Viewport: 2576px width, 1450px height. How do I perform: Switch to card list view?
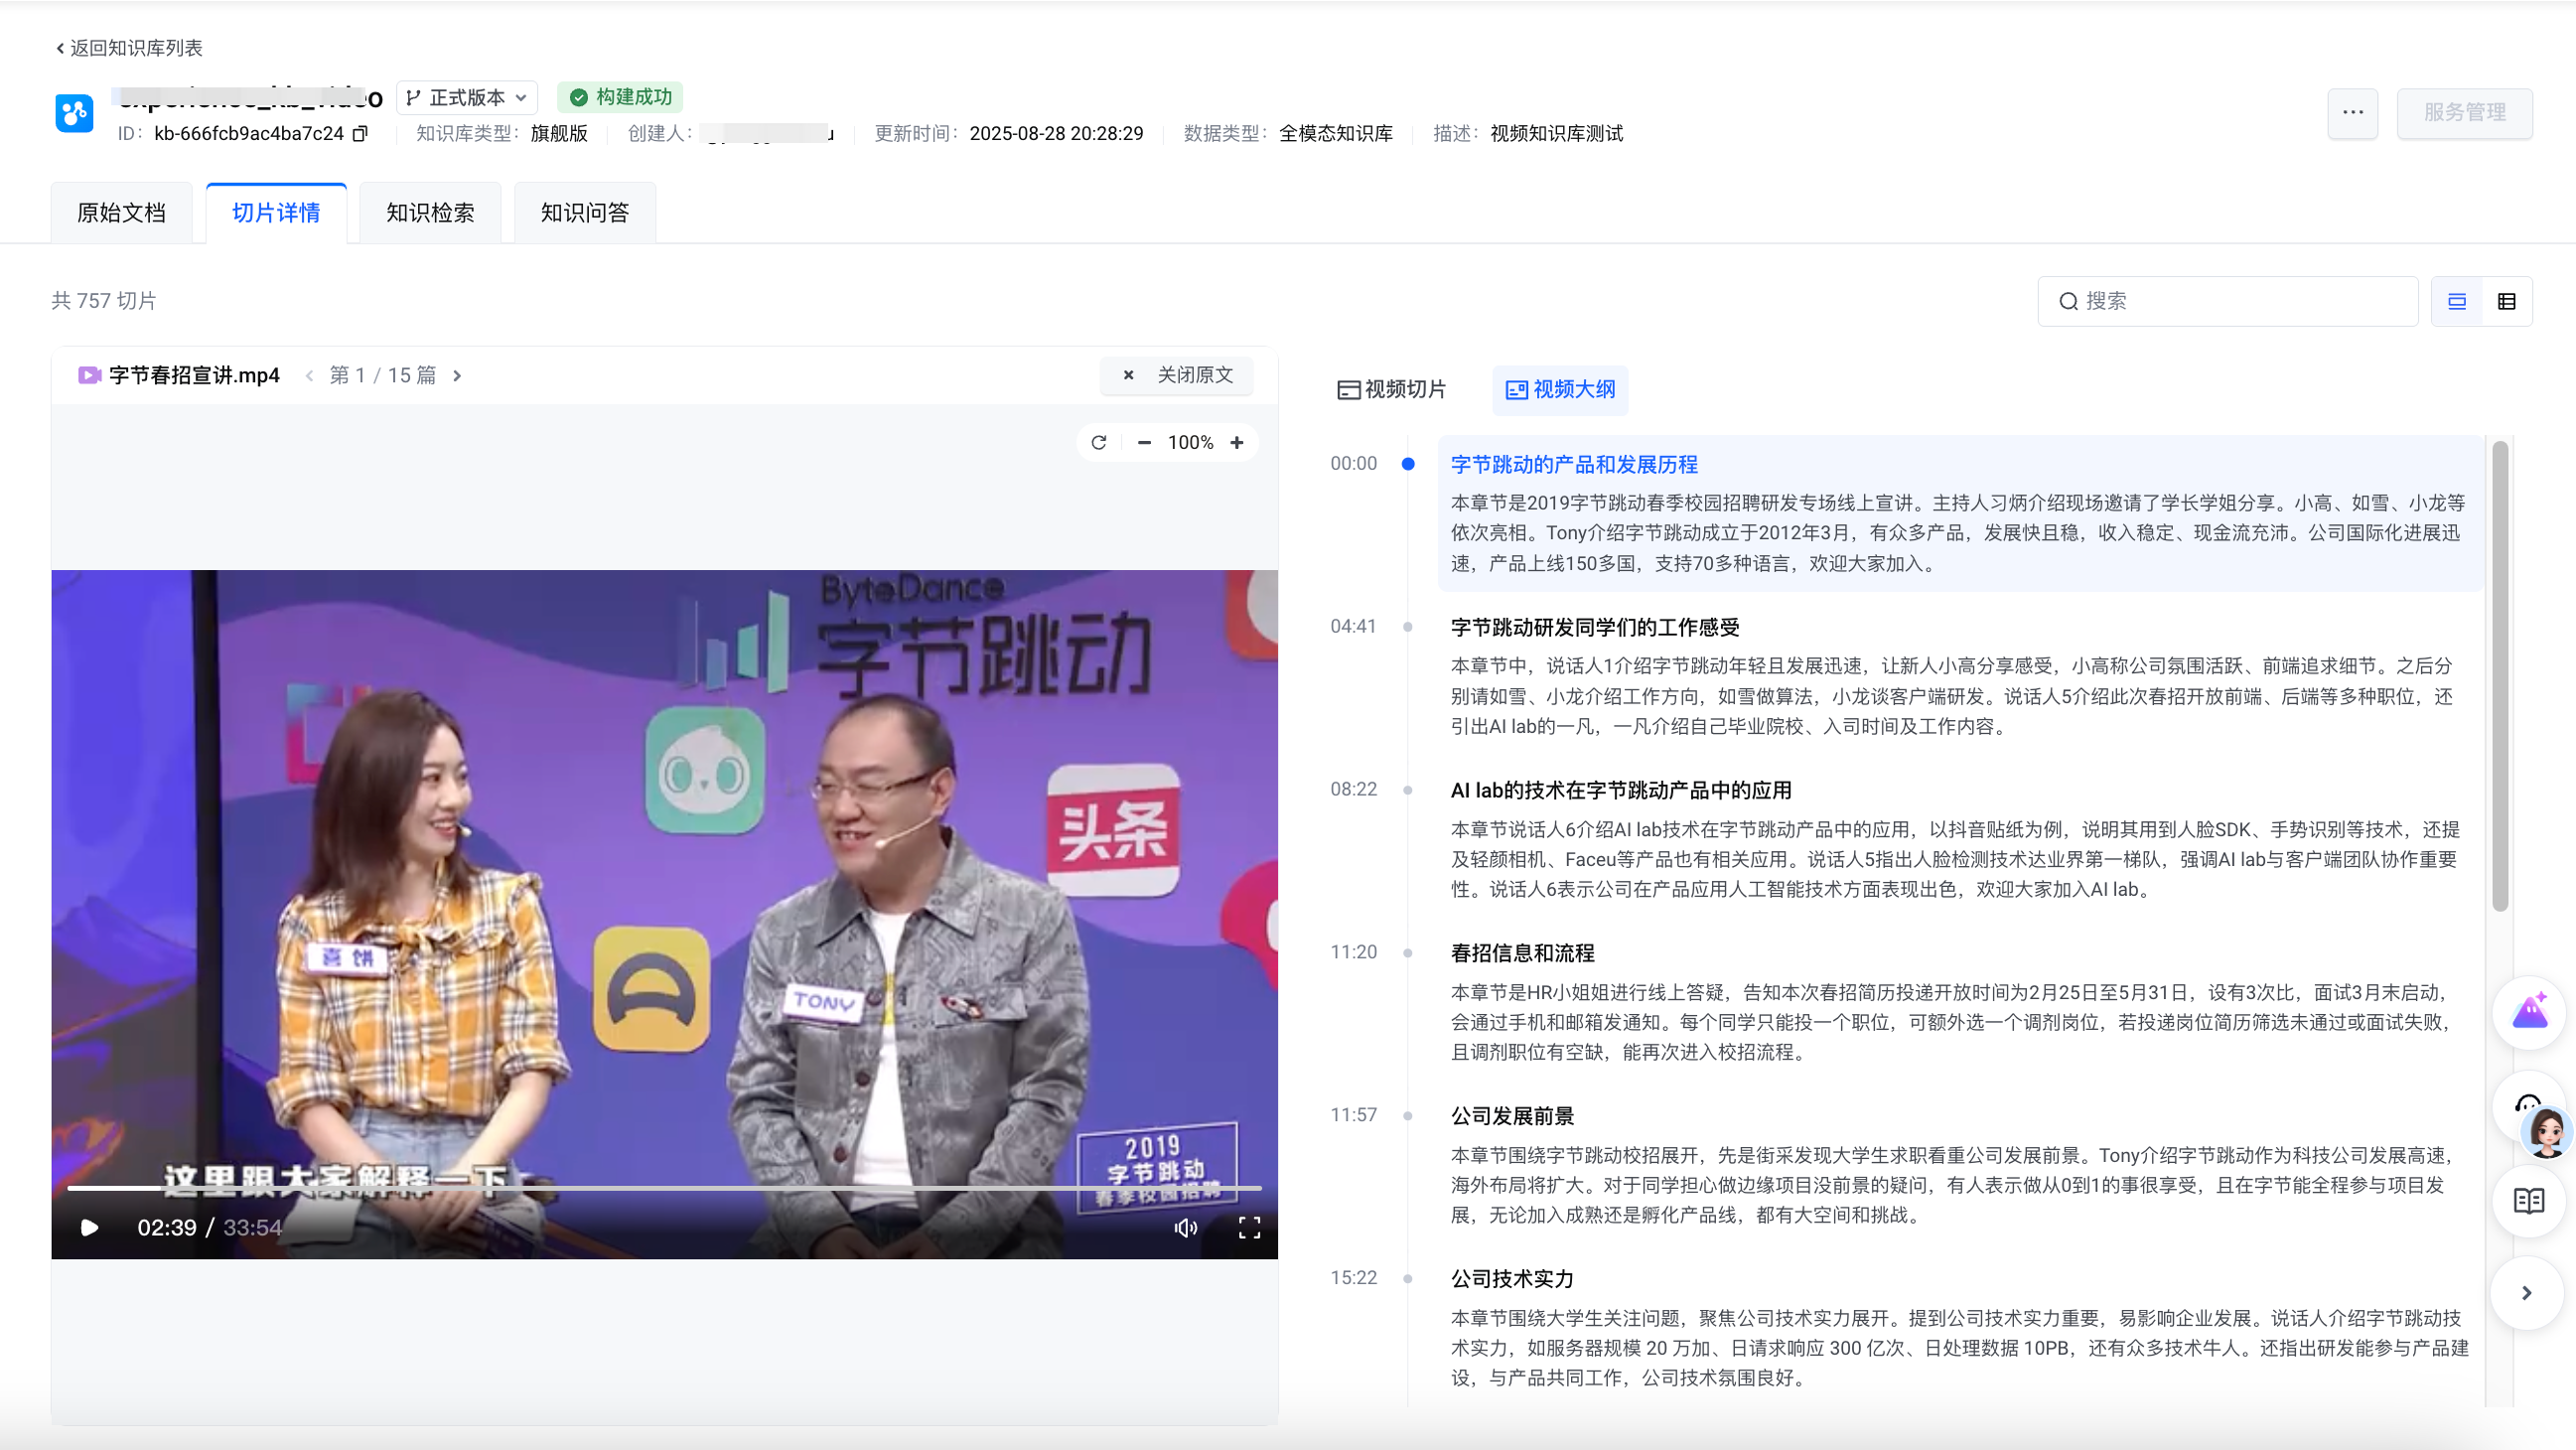2456,302
